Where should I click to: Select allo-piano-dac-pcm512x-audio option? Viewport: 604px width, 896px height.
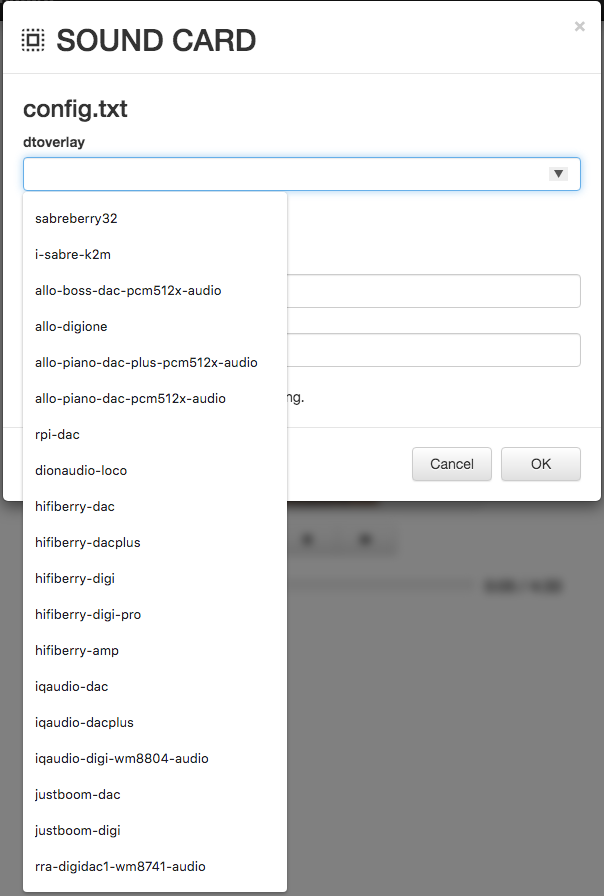pos(155,398)
